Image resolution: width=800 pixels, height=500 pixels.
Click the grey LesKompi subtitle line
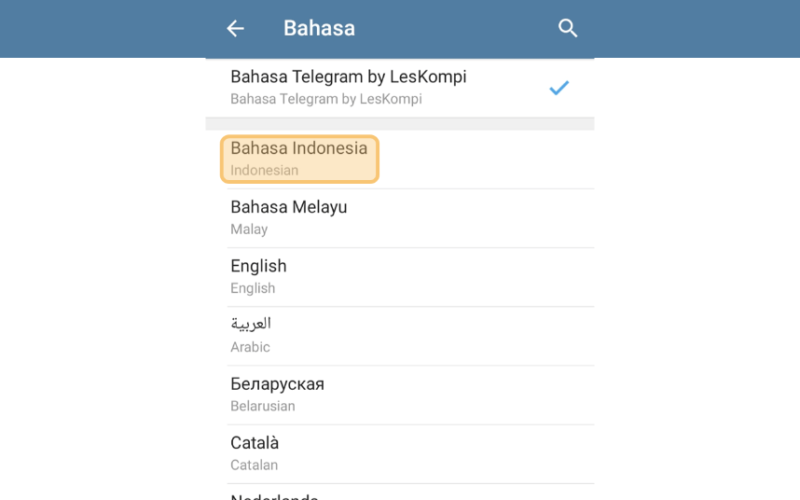(x=326, y=99)
